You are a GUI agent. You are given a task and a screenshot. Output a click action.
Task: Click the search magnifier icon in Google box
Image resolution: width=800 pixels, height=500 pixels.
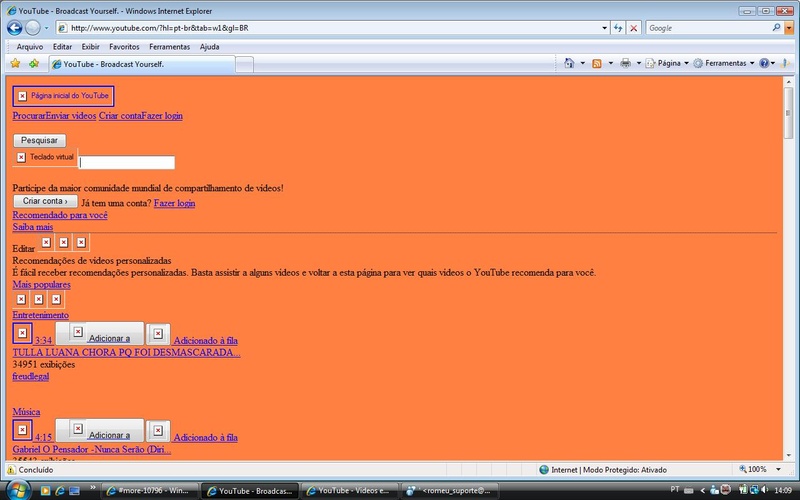(777, 28)
